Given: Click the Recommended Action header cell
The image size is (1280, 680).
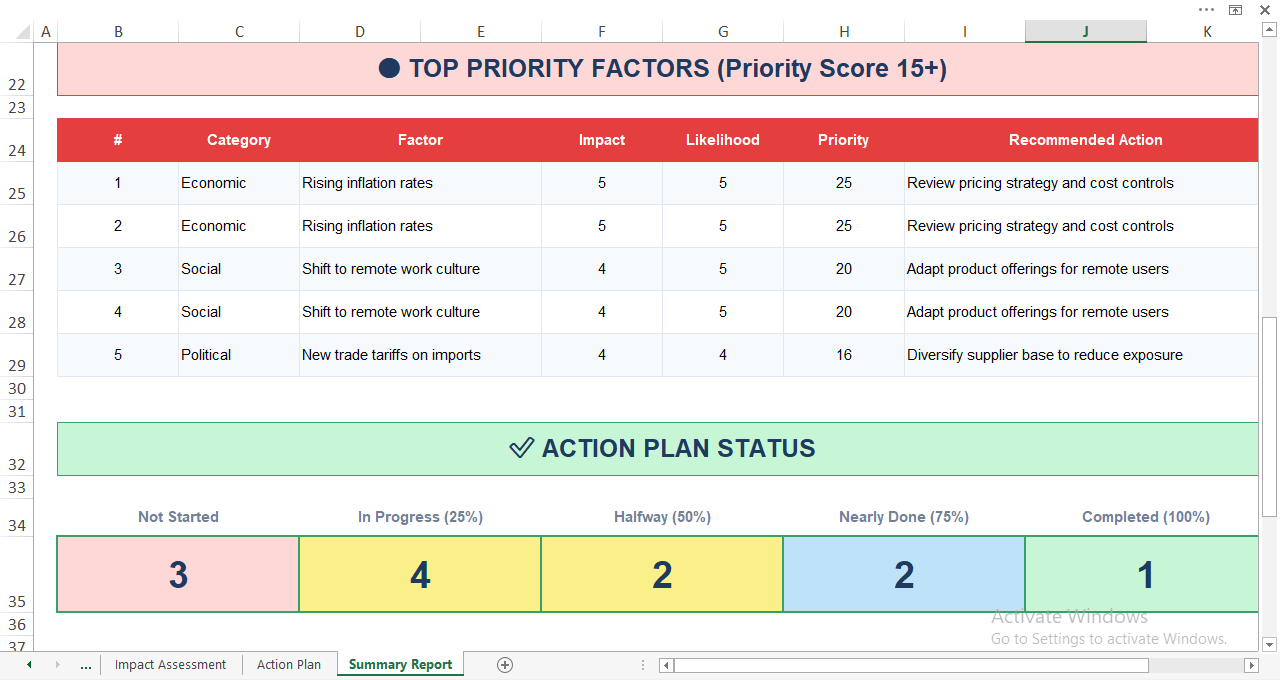Looking at the screenshot, I should click(x=1082, y=140).
